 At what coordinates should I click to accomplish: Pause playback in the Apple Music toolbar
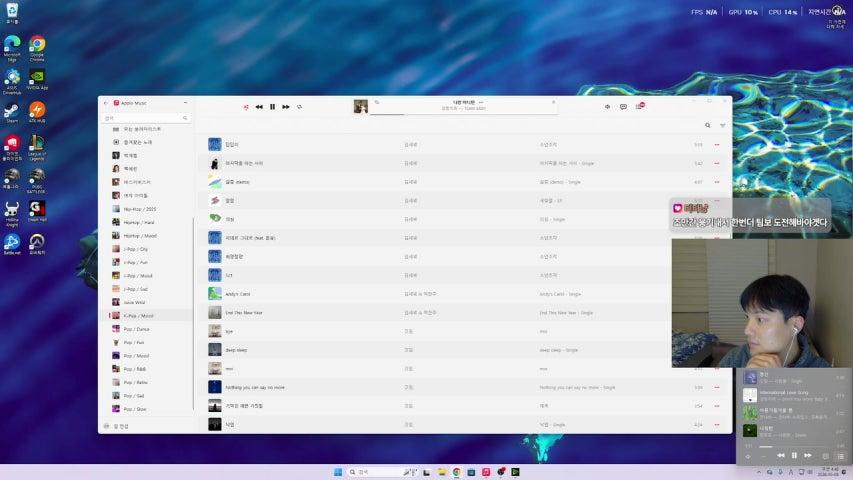[272, 106]
